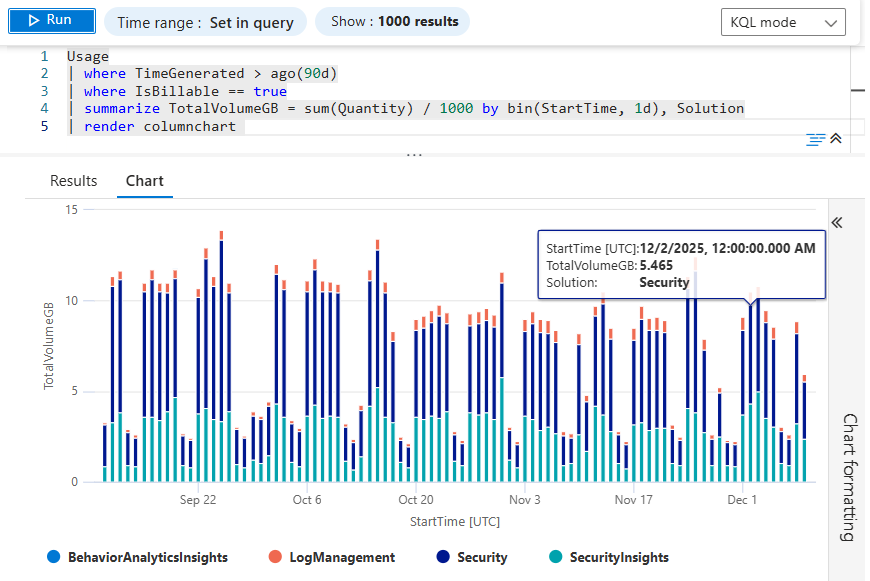
Task: Collapse the query editor with double chevron
Action: tap(836, 139)
